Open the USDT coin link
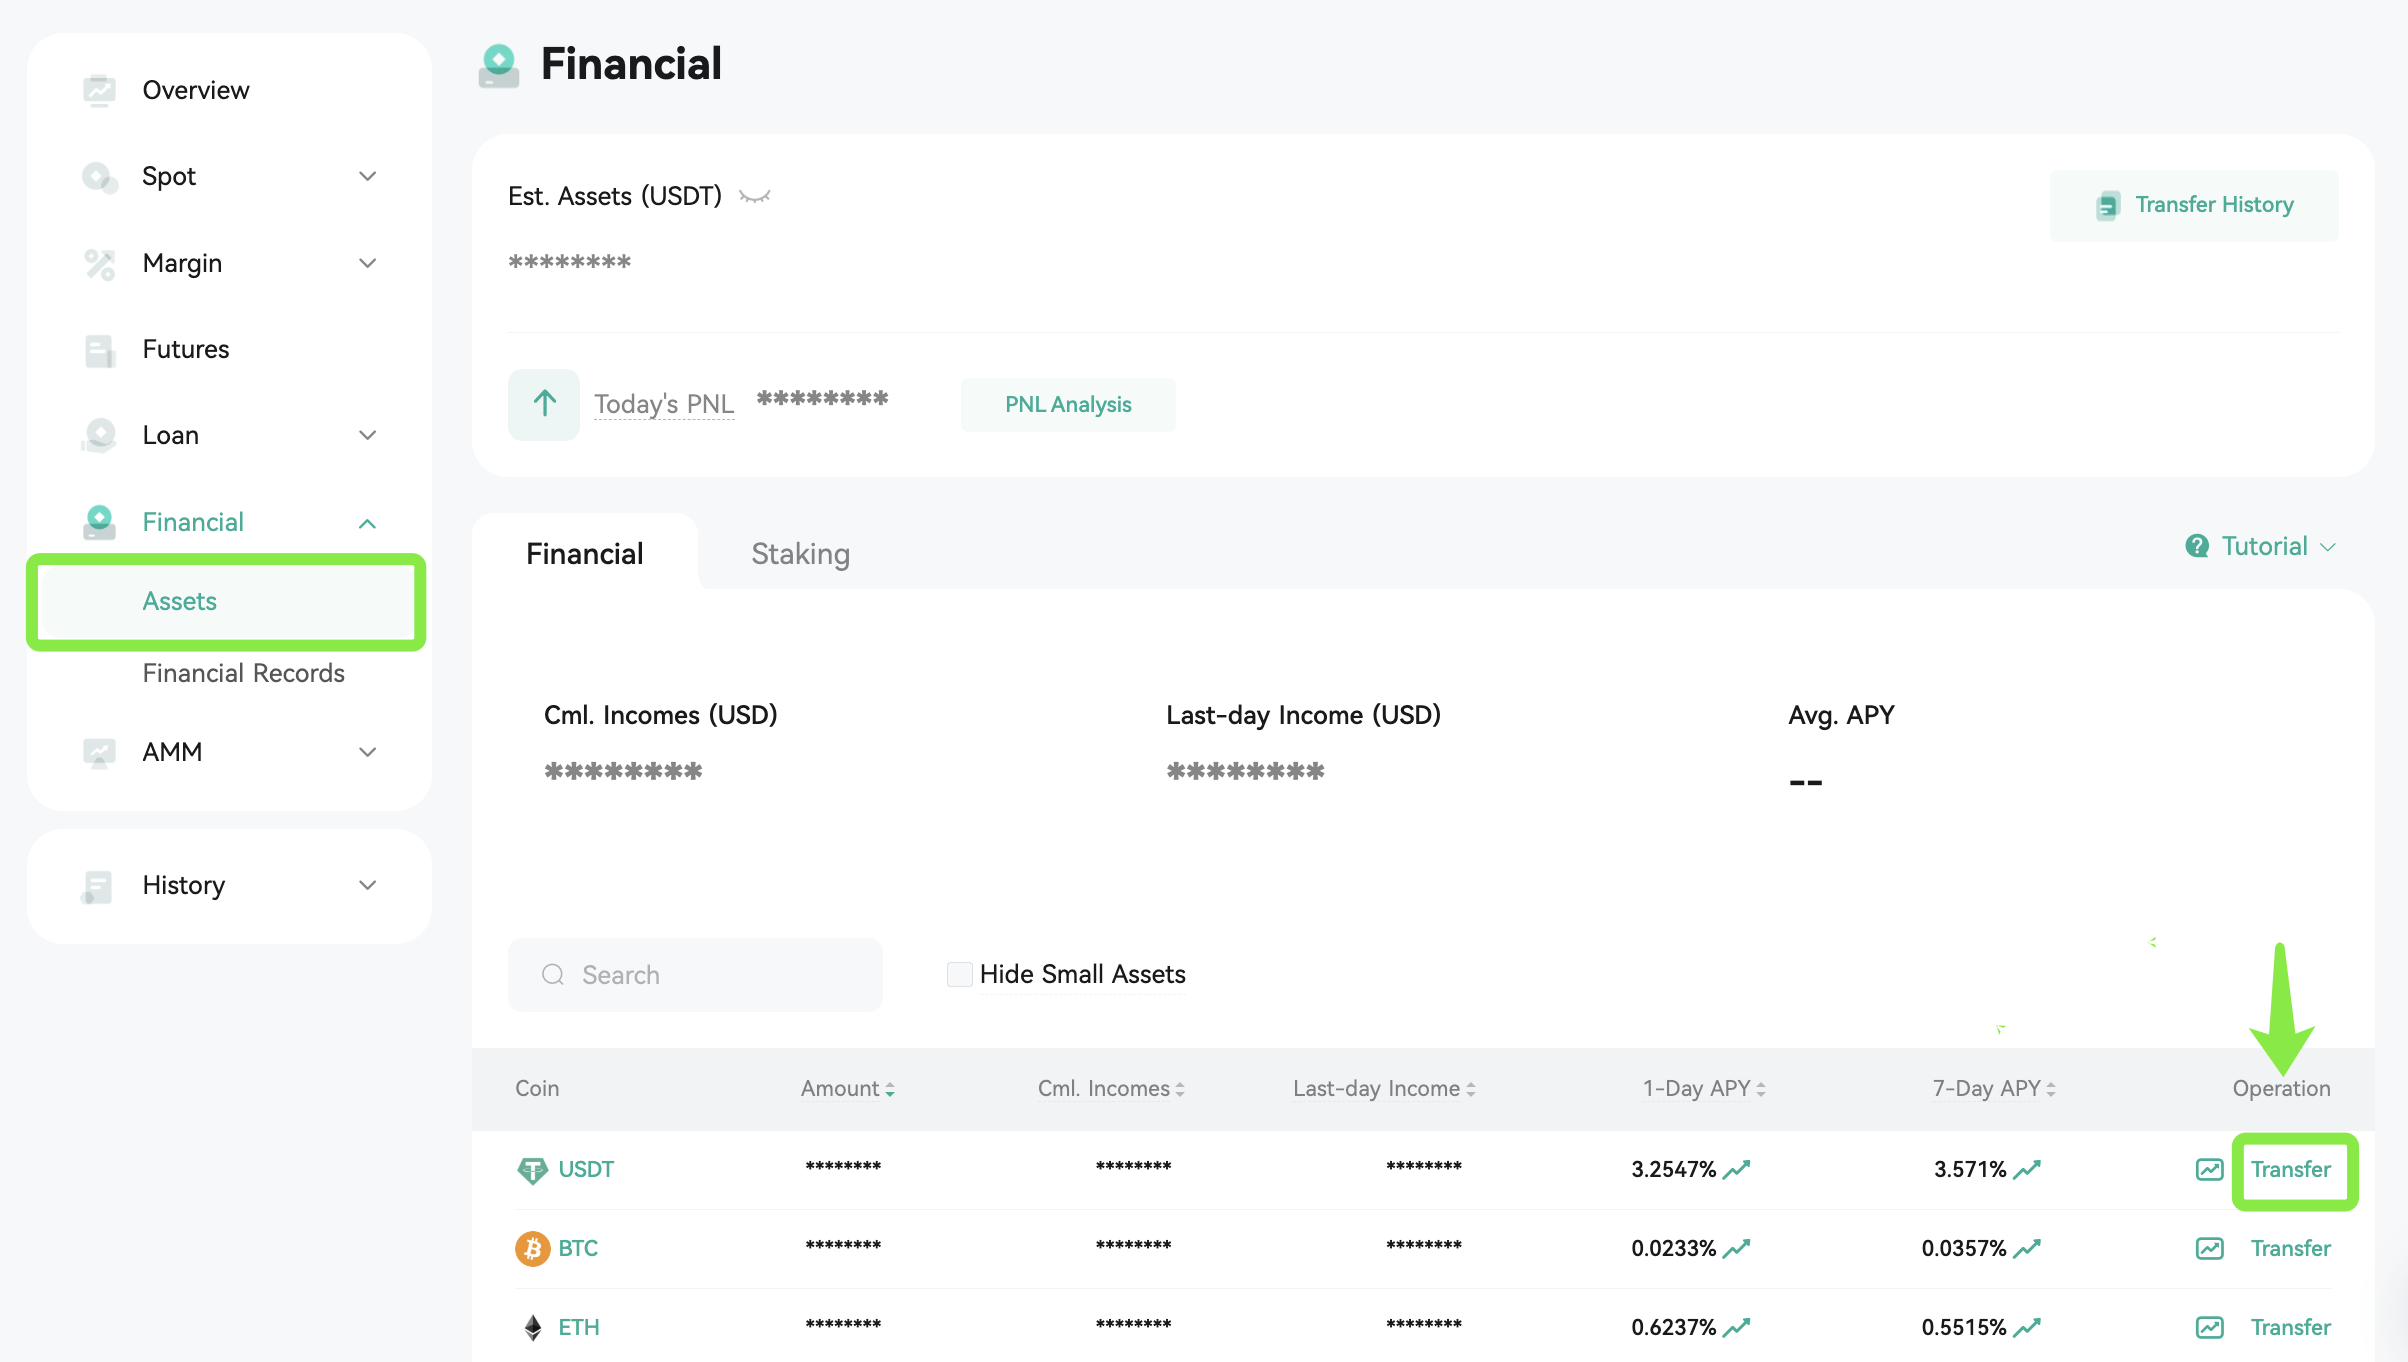The height and width of the screenshot is (1362, 2408). [586, 1169]
